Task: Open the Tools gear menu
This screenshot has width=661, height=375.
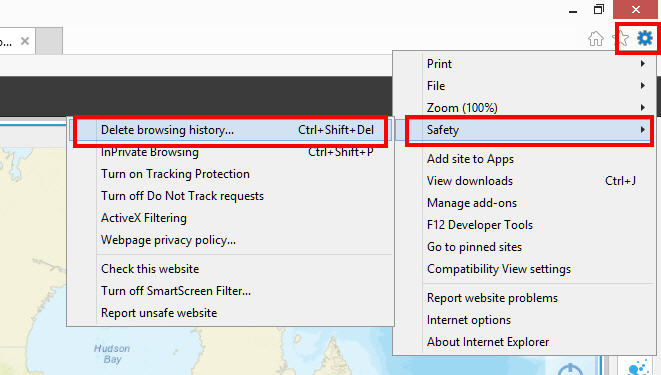Action: (645, 38)
